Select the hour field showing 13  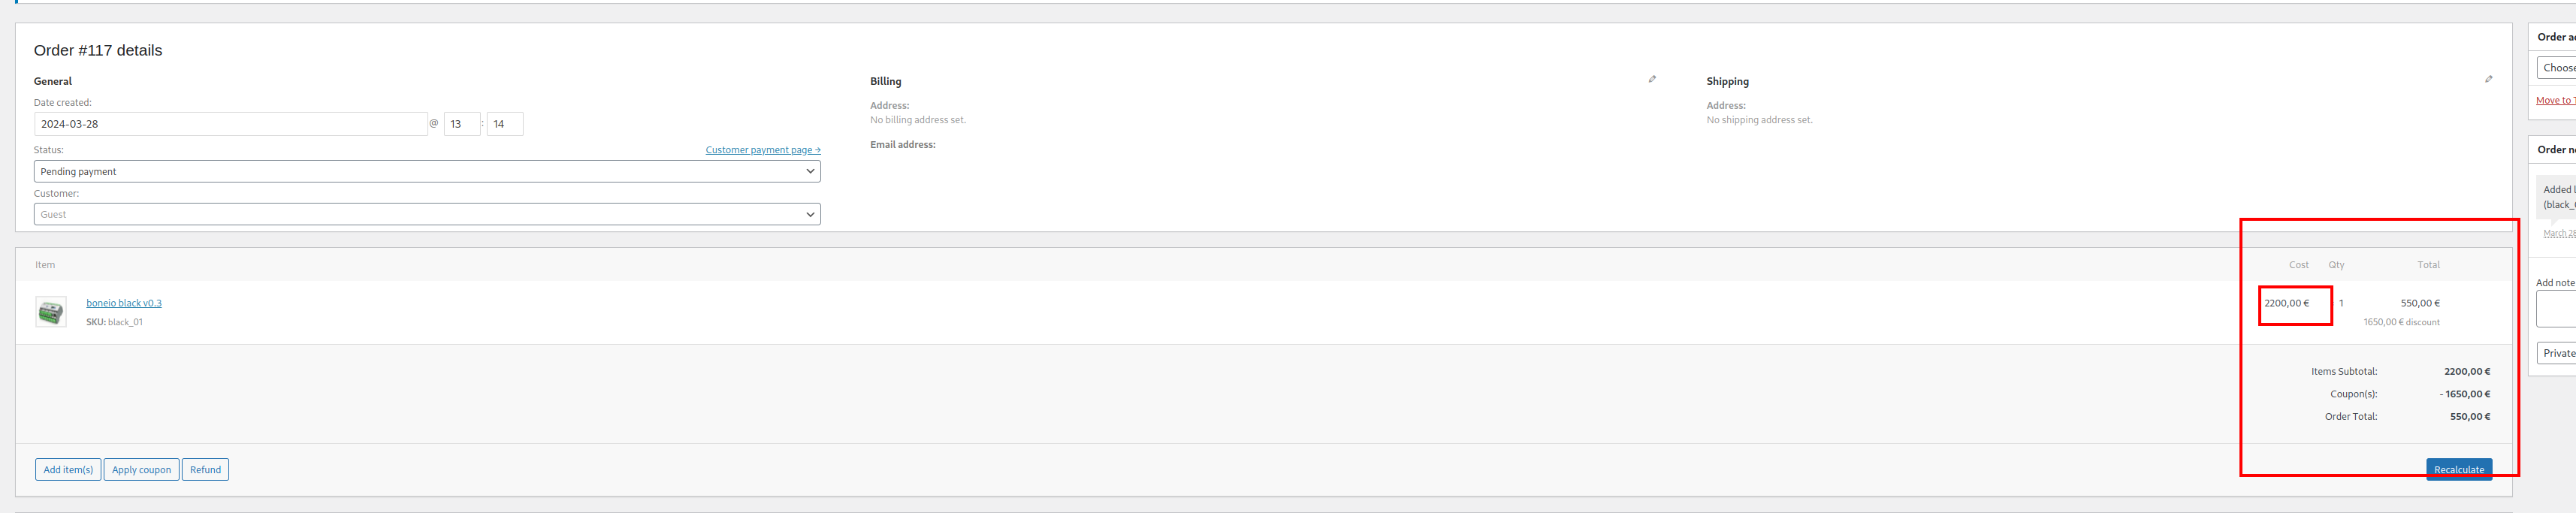[x=462, y=124]
